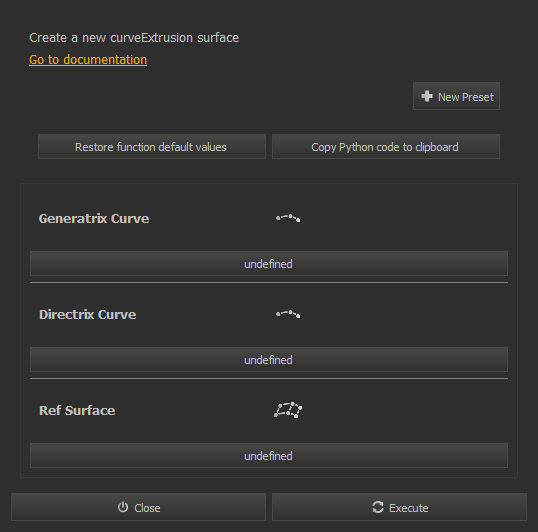This screenshot has height=532, width=538.
Task: Click the Create a new curveExtrusion surface heading
Action: point(134,38)
